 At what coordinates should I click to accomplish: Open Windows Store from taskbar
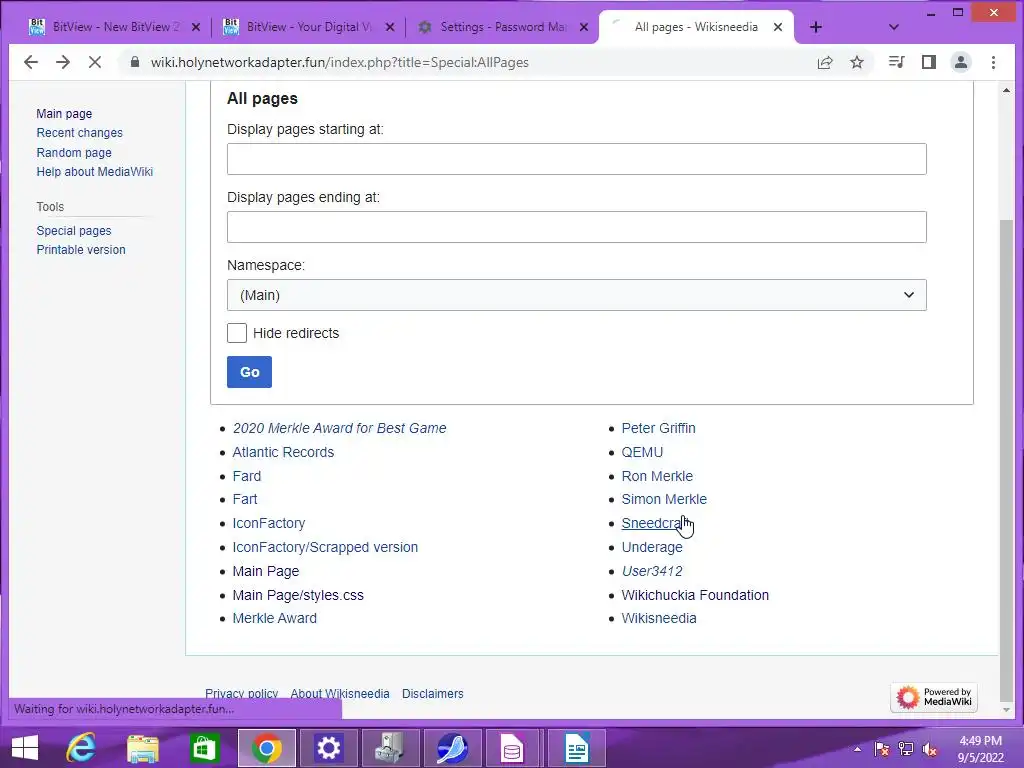(x=204, y=748)
